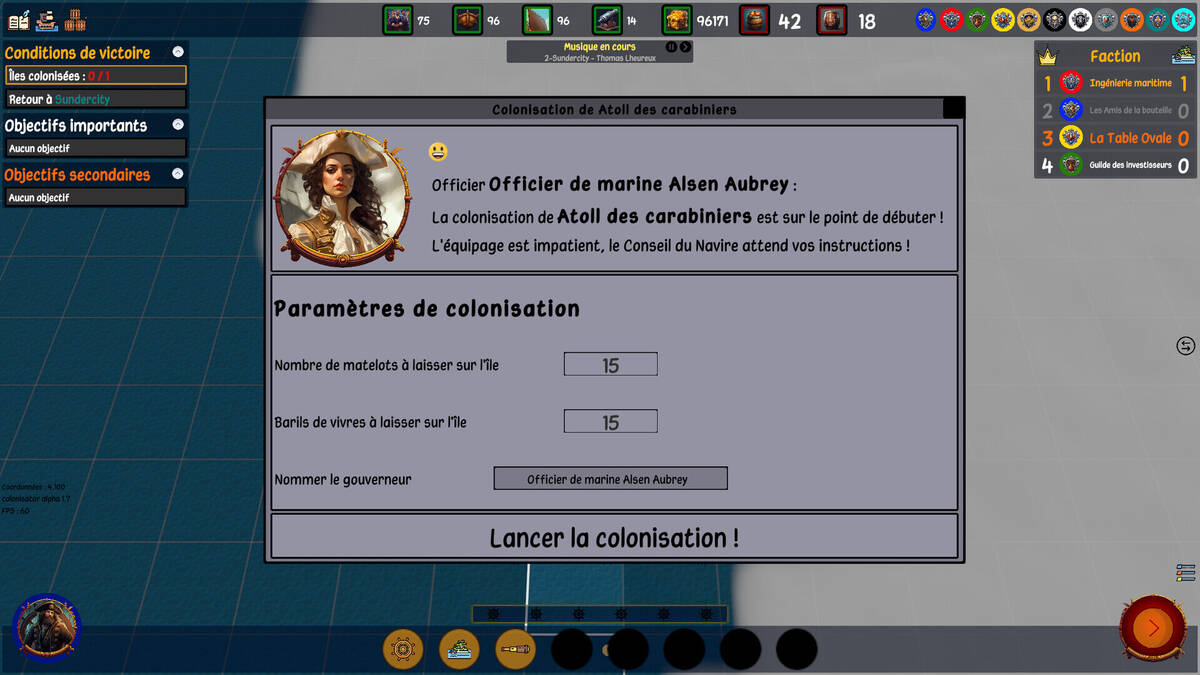Viewport: 1200px width, 675px height.
Task: Click the Retour à Sundercity objective
Action: coord(96,99)
